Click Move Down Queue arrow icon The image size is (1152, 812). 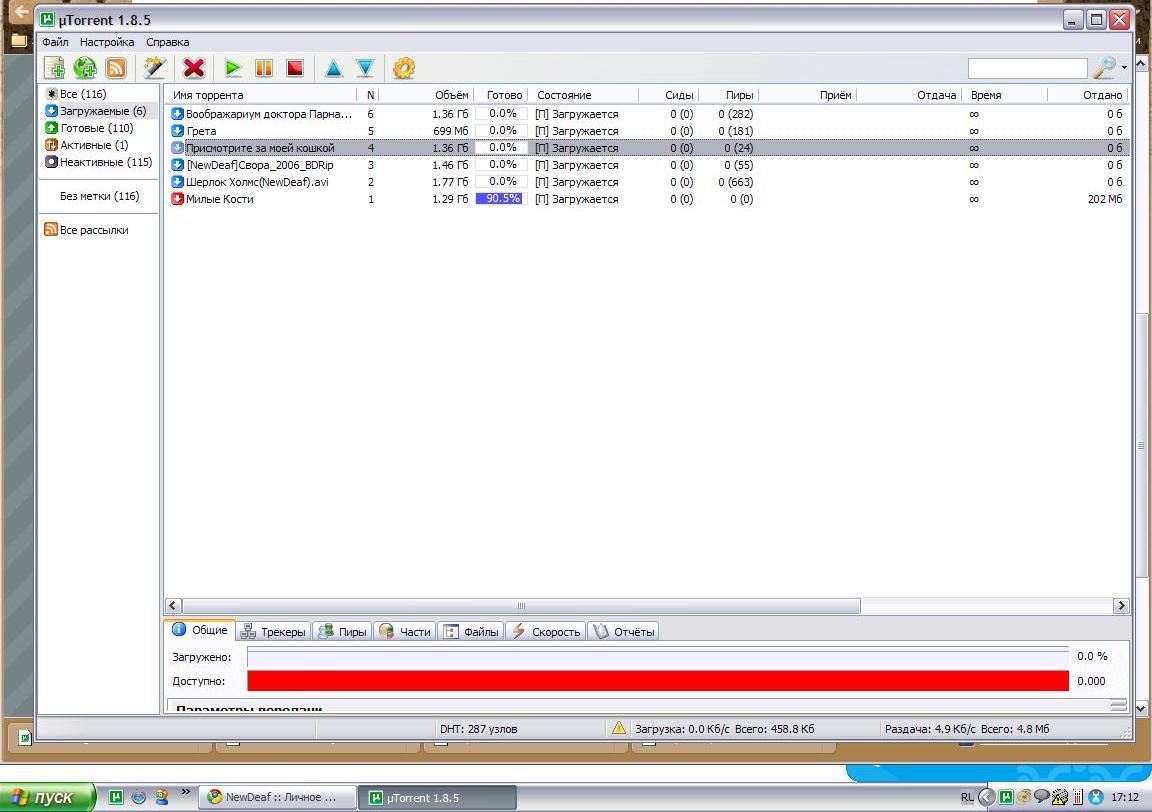coord(365,68)
